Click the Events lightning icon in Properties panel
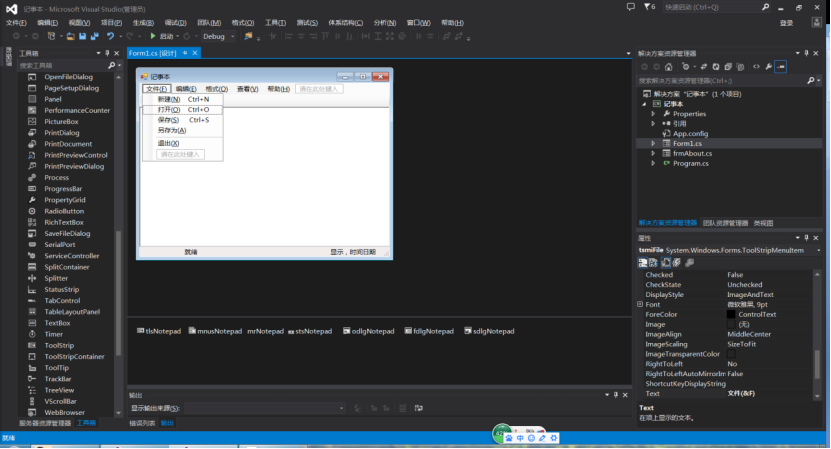 coord(677,262)
